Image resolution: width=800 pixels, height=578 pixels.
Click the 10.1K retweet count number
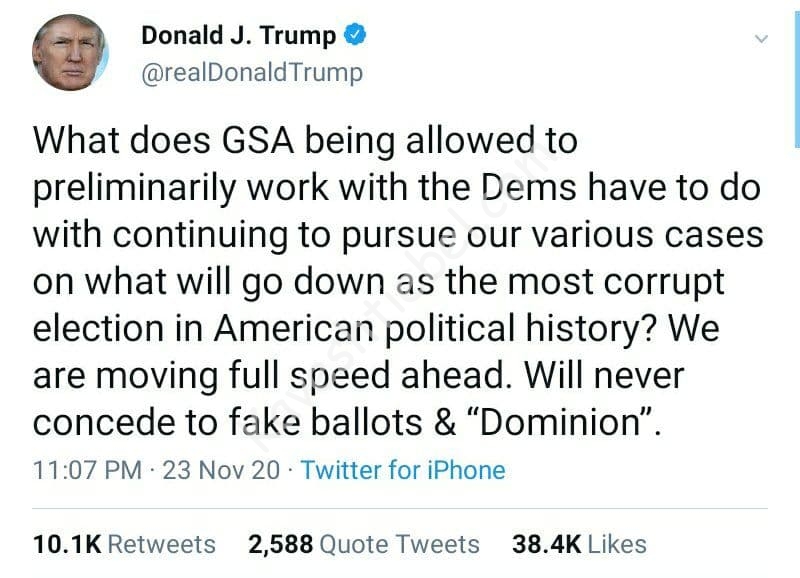click(66, 544)
